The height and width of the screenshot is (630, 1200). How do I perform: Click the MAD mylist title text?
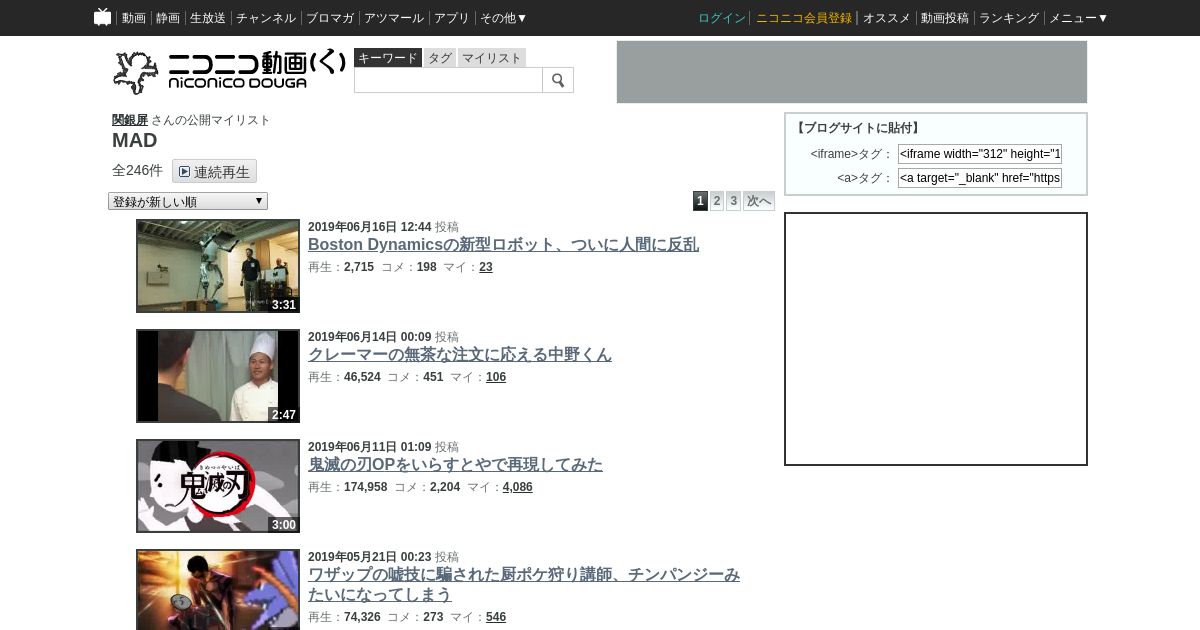coord(135,141)
